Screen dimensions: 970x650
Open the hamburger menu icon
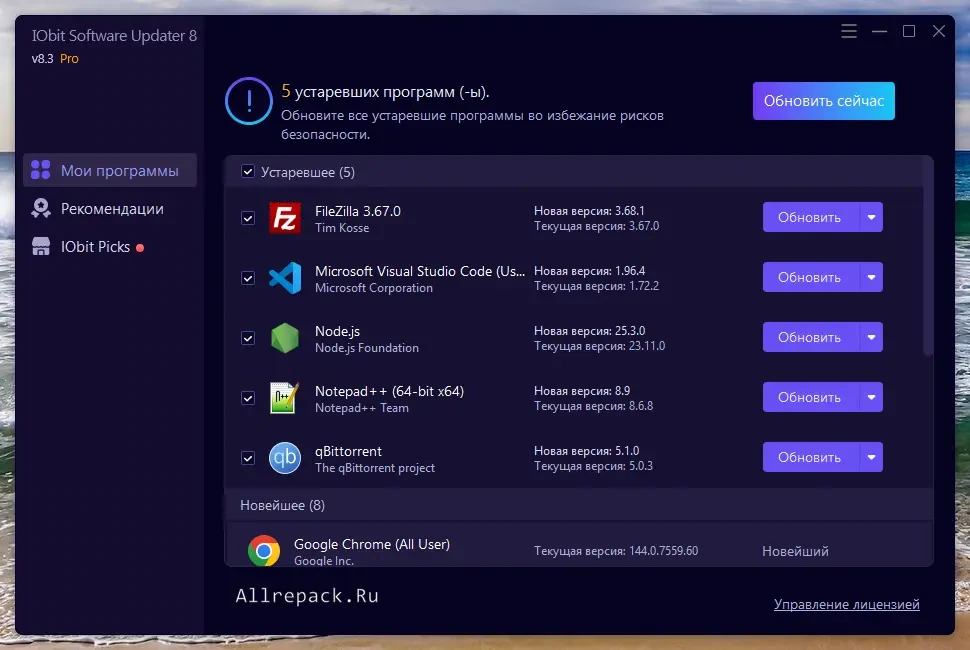pyautogui.click(x=849, y=31)
